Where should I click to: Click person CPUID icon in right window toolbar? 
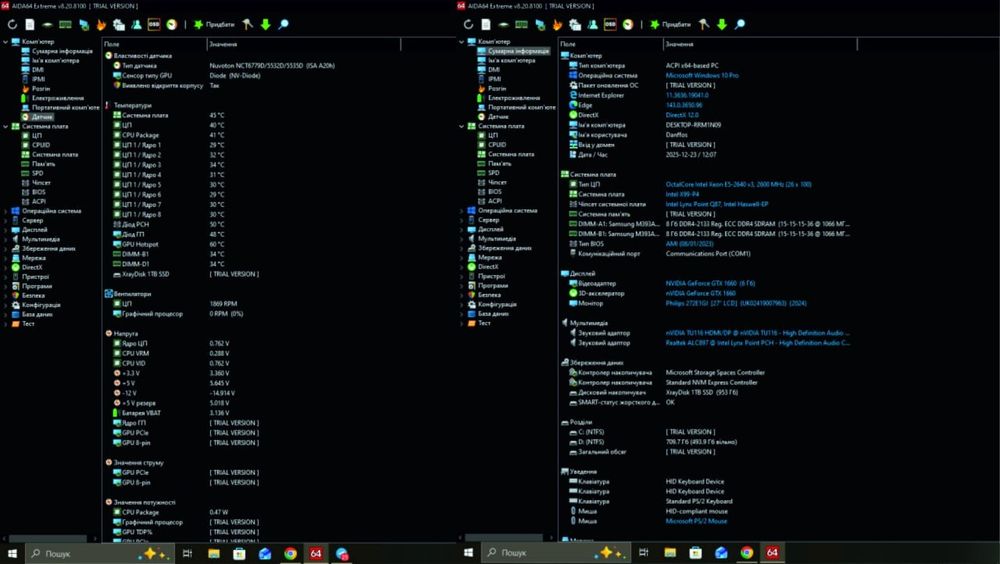click(592, 24)
